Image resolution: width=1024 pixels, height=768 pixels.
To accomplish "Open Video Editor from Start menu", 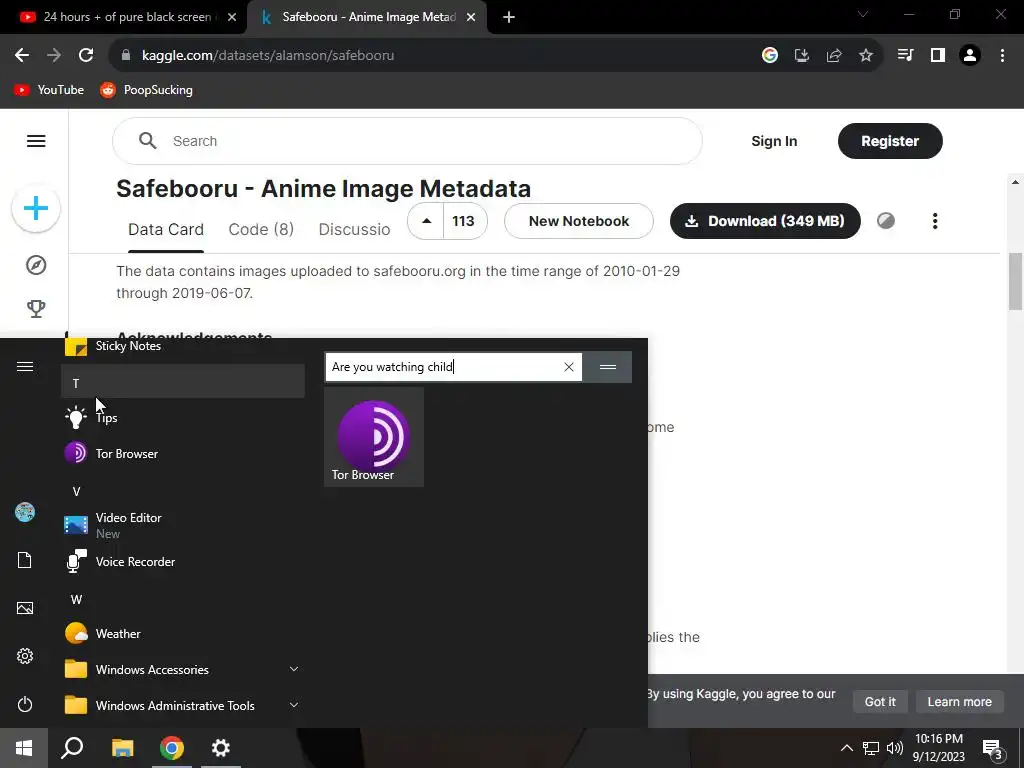I will point(183,524).
